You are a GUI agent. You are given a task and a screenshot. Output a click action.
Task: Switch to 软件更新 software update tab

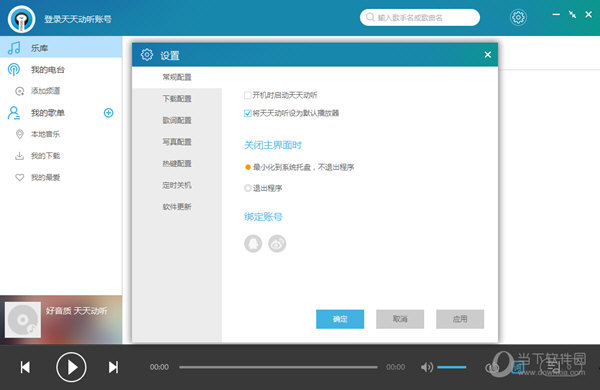(177, 207)
